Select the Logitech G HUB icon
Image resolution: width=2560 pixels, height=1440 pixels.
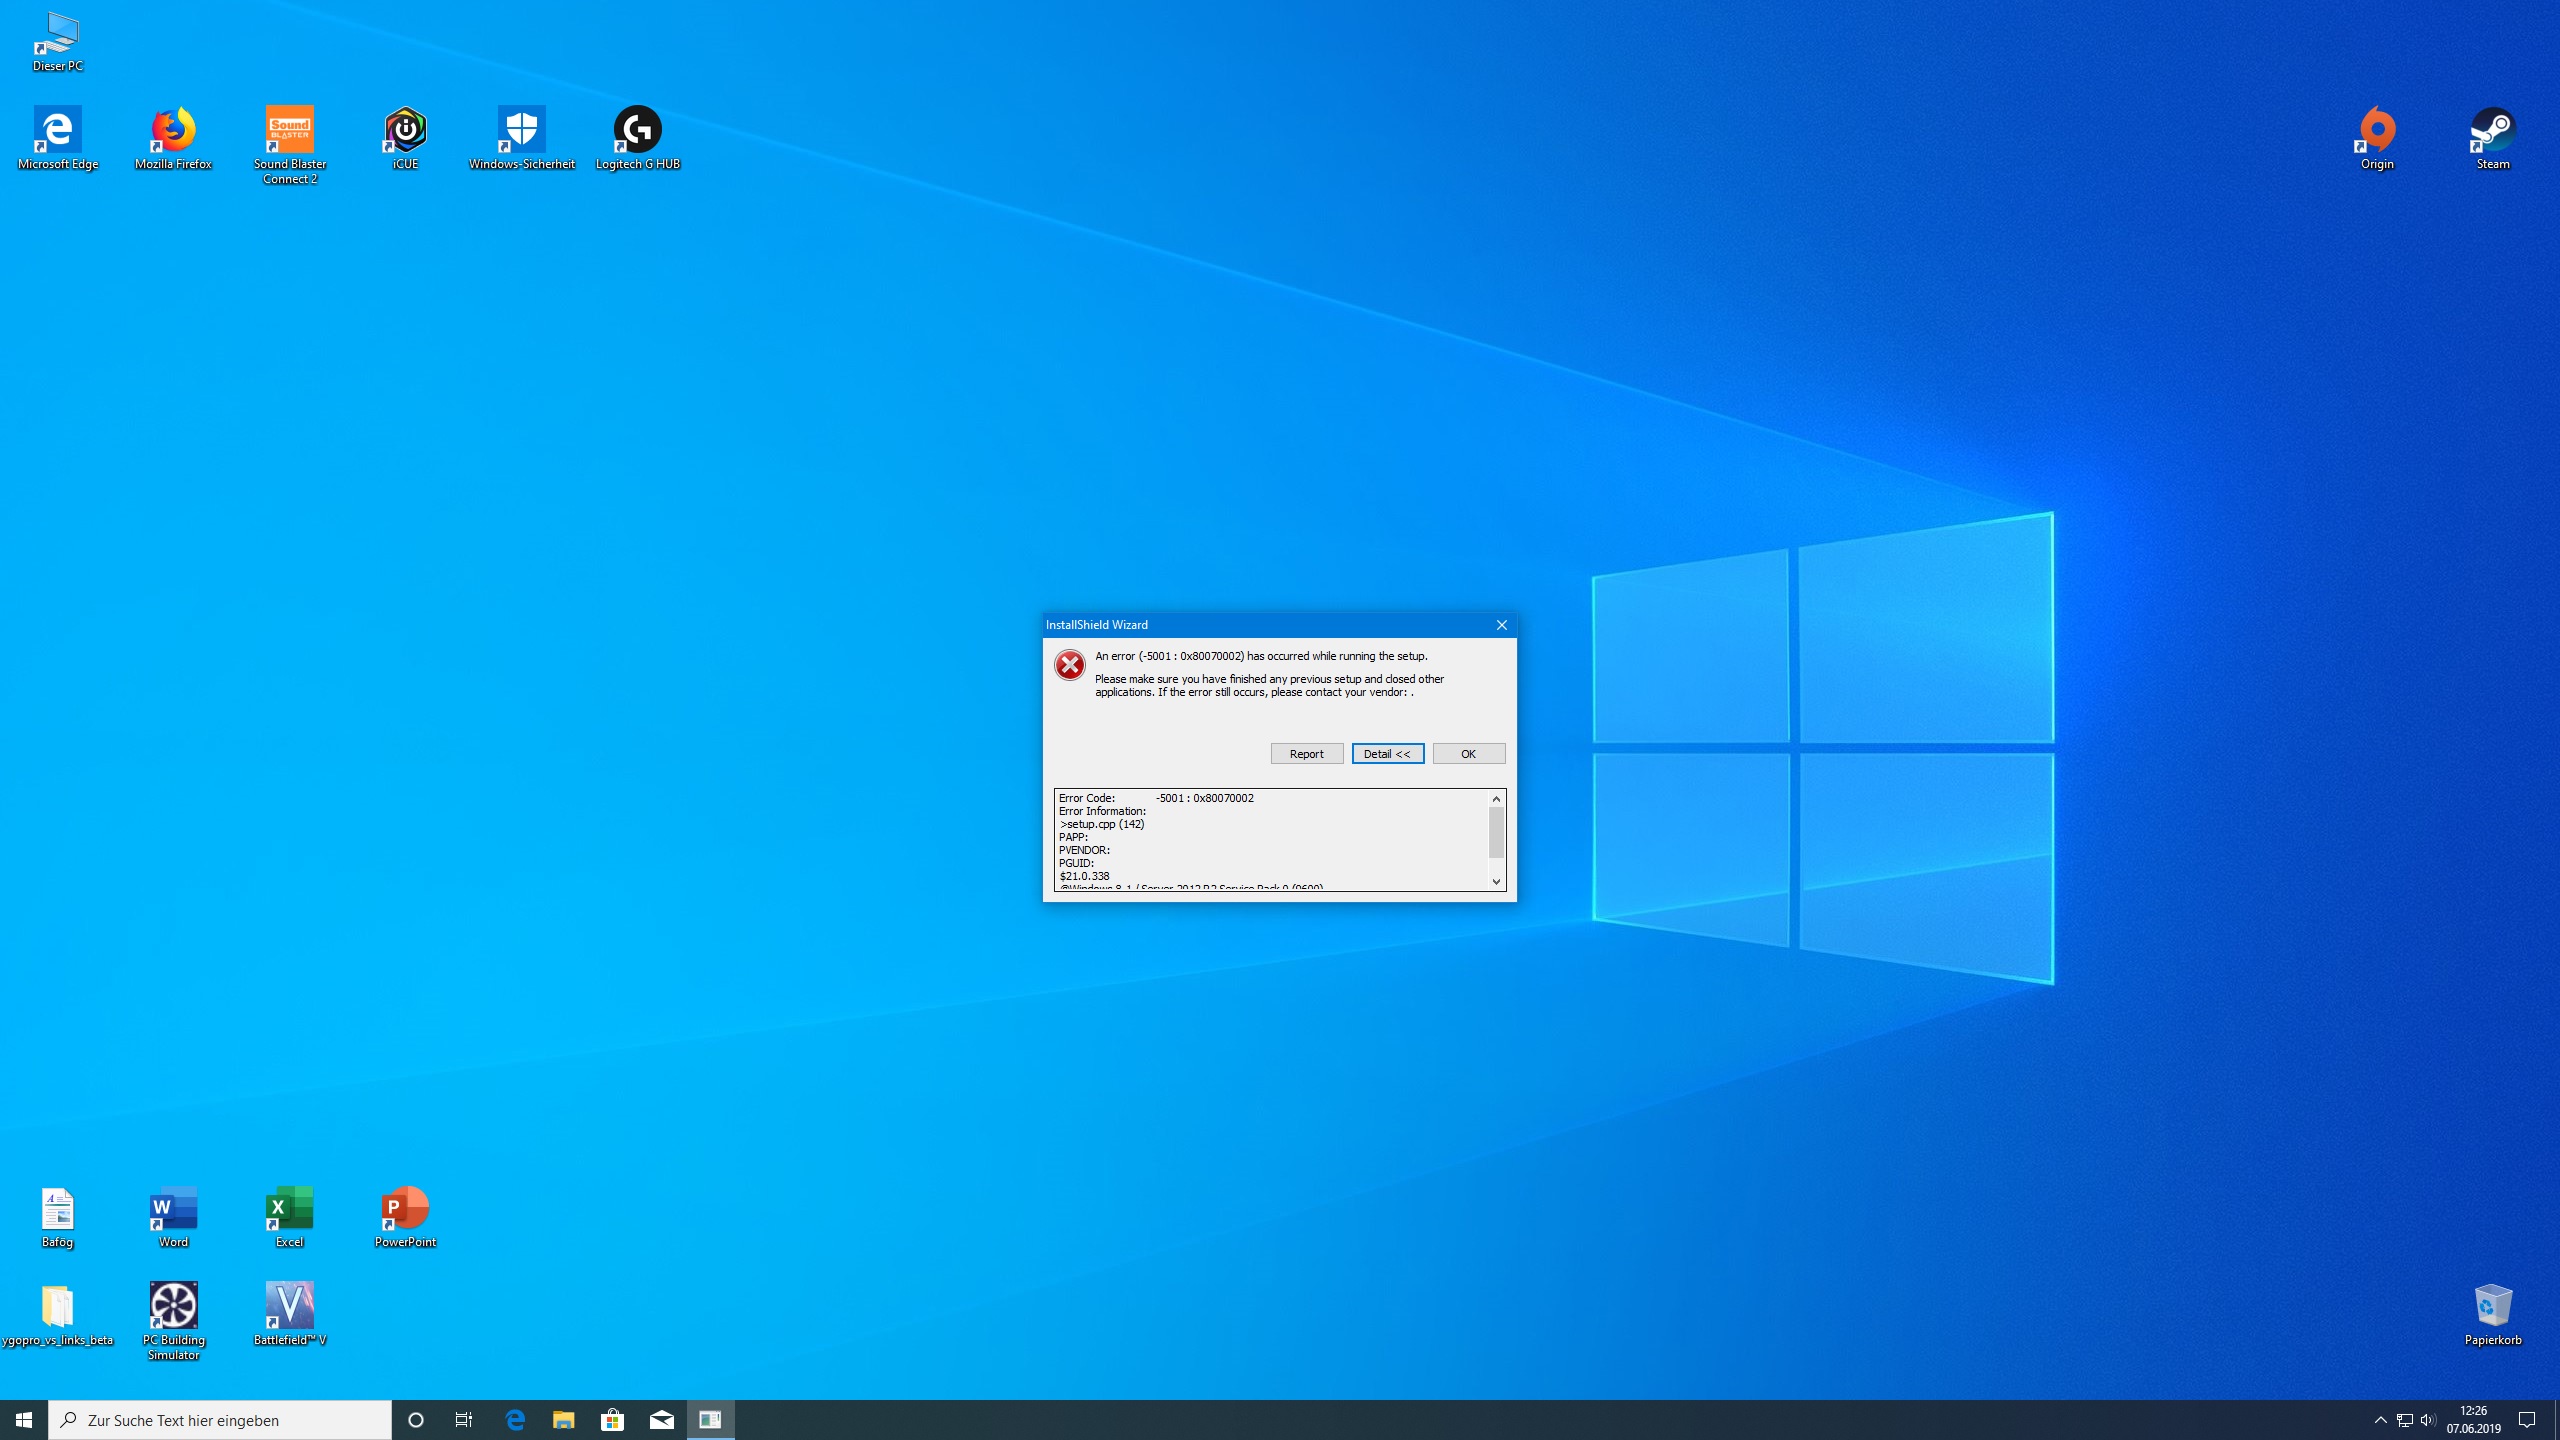[x=637, y=131]
